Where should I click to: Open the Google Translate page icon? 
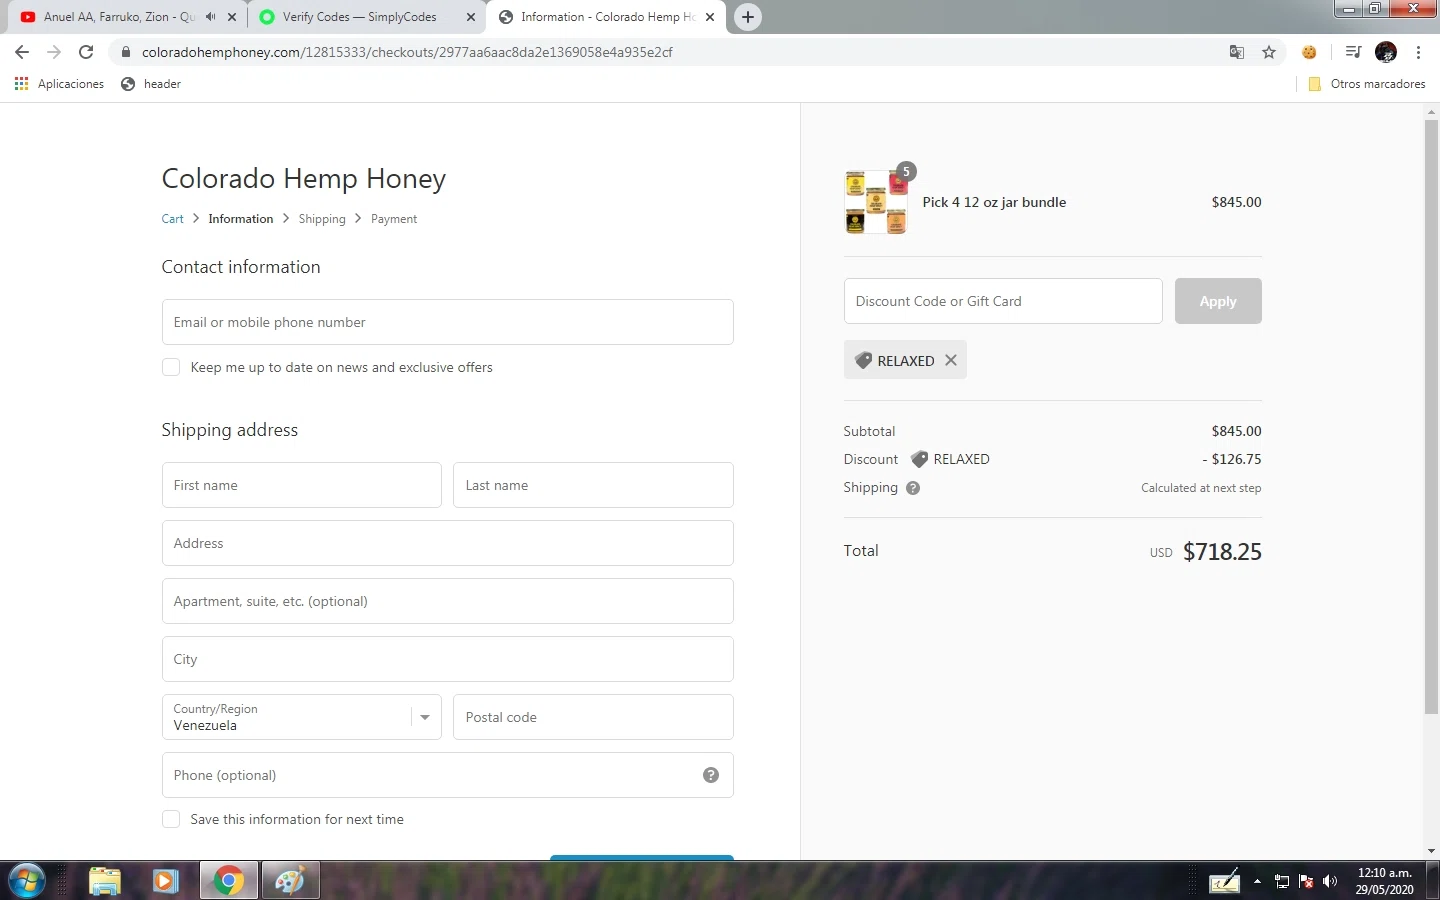pyautogui.click(x=1237, y=52)
